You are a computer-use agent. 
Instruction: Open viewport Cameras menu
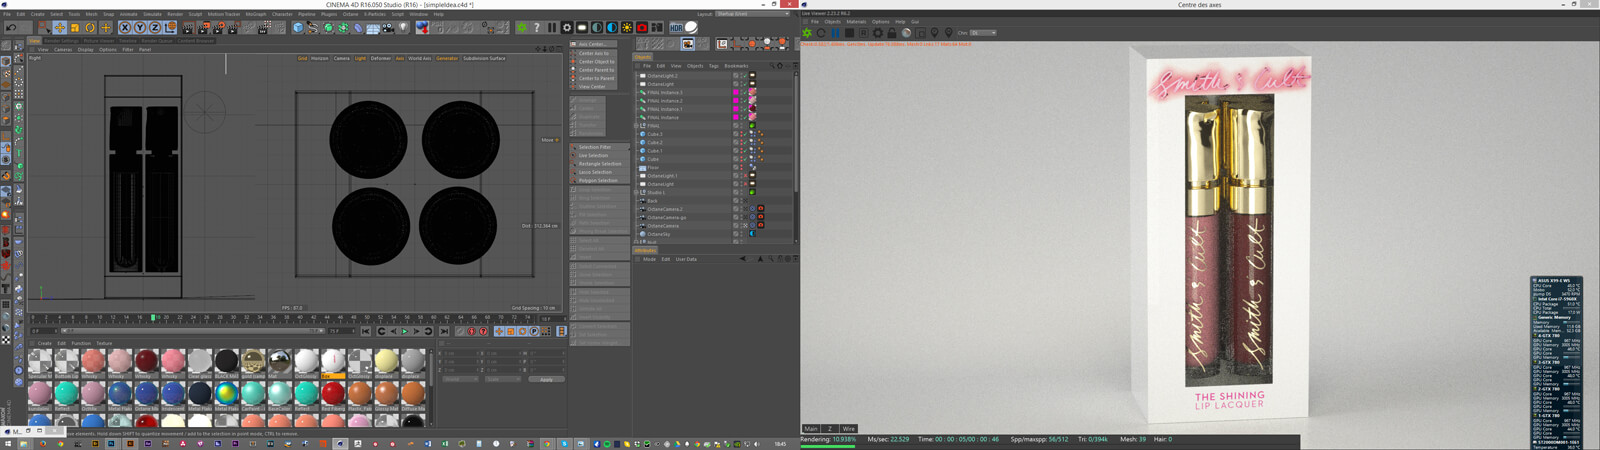click(63, 49)
